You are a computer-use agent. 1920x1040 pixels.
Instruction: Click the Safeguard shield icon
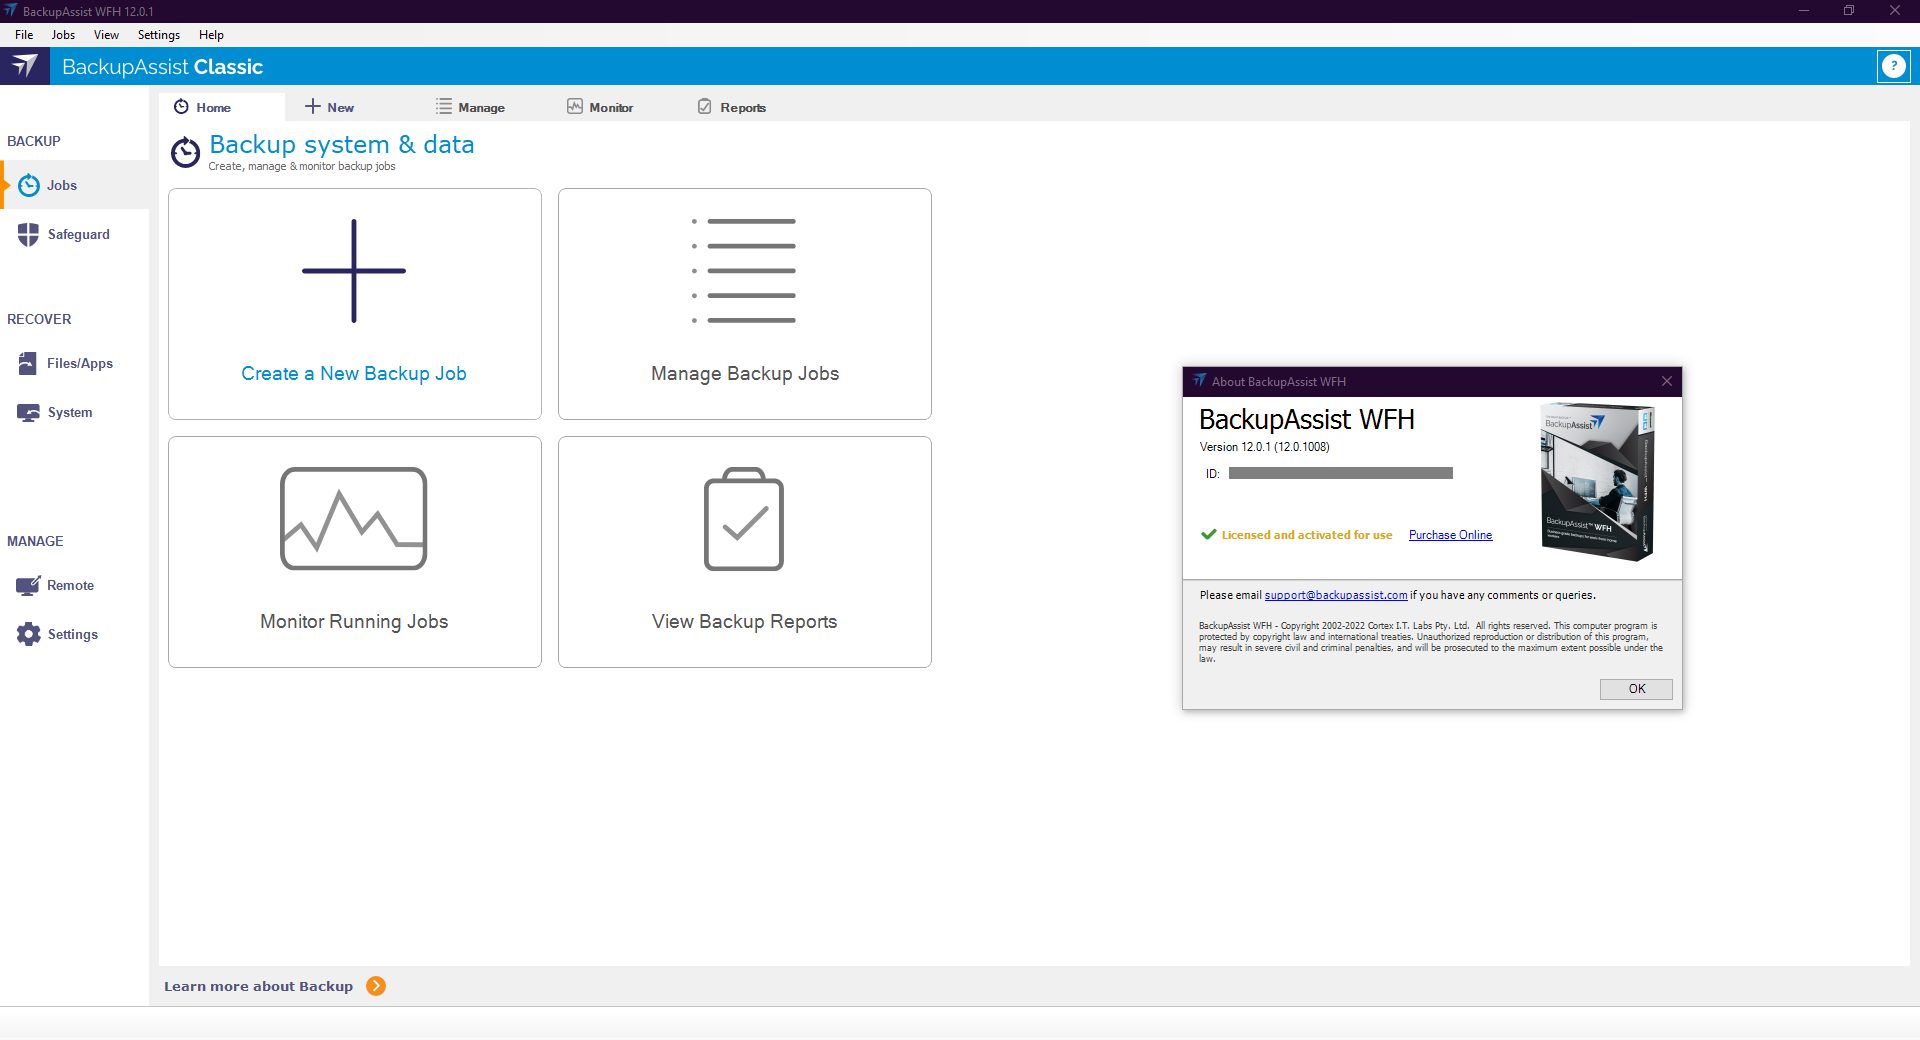(28, 234)
